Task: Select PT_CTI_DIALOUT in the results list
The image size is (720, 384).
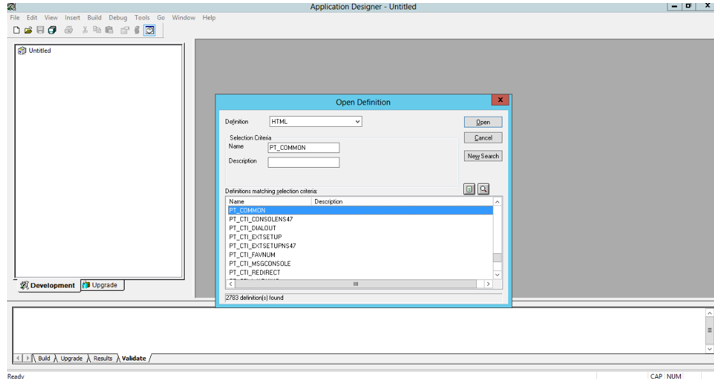Action: [x=360, y=228]
